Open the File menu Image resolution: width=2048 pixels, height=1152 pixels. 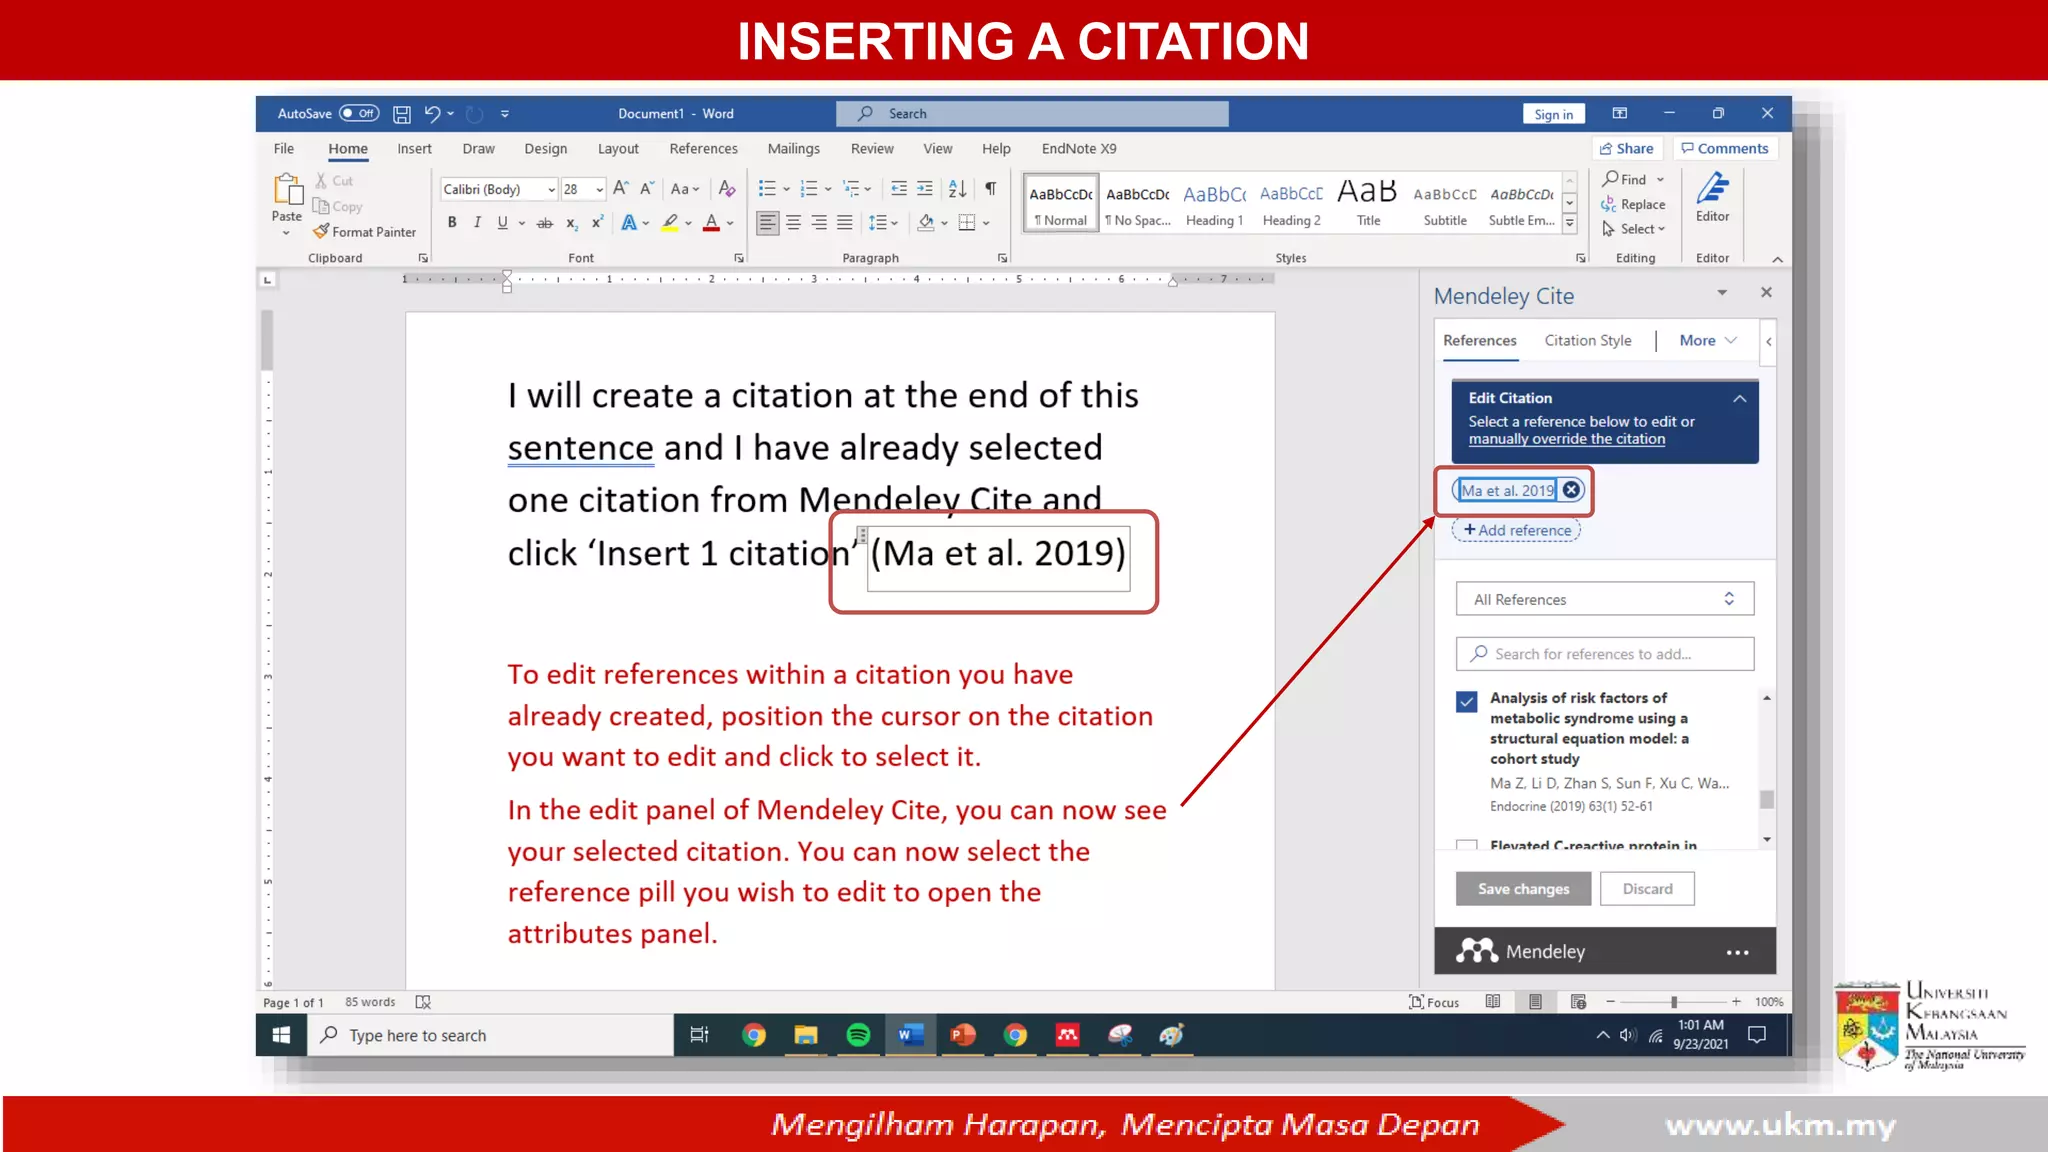[284, 148]
